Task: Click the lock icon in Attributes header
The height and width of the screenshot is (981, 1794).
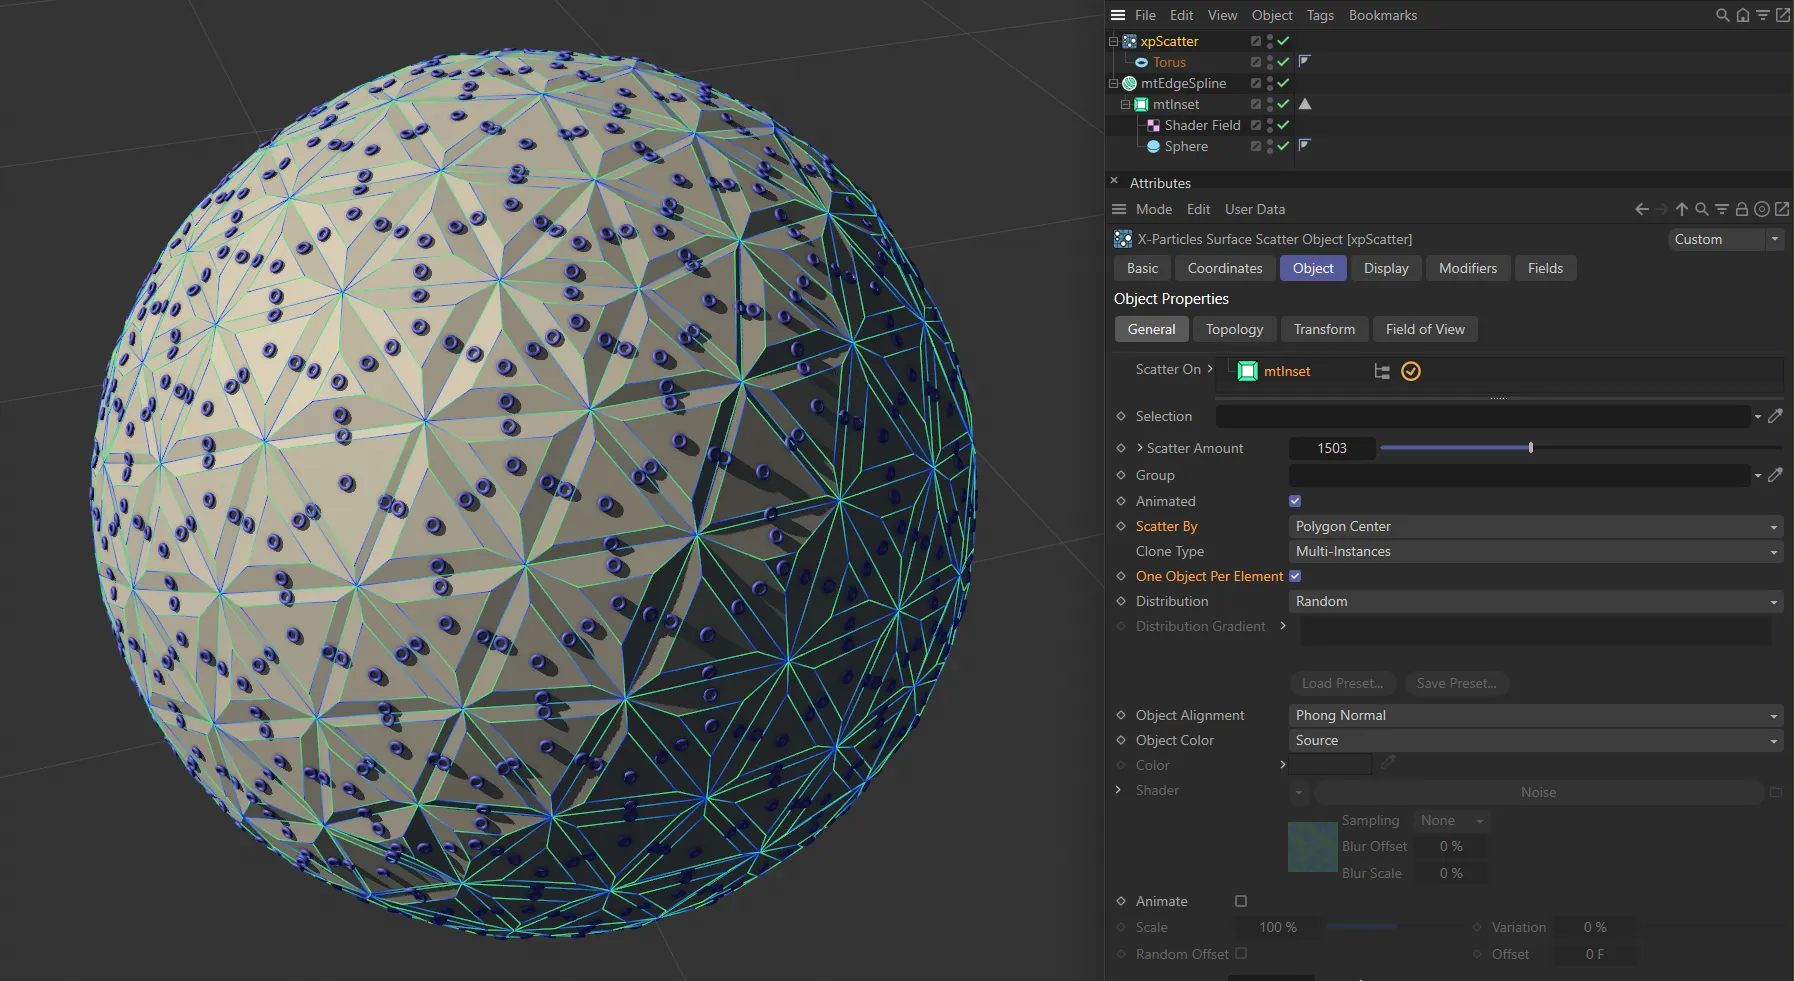Action: (1742, 209)
